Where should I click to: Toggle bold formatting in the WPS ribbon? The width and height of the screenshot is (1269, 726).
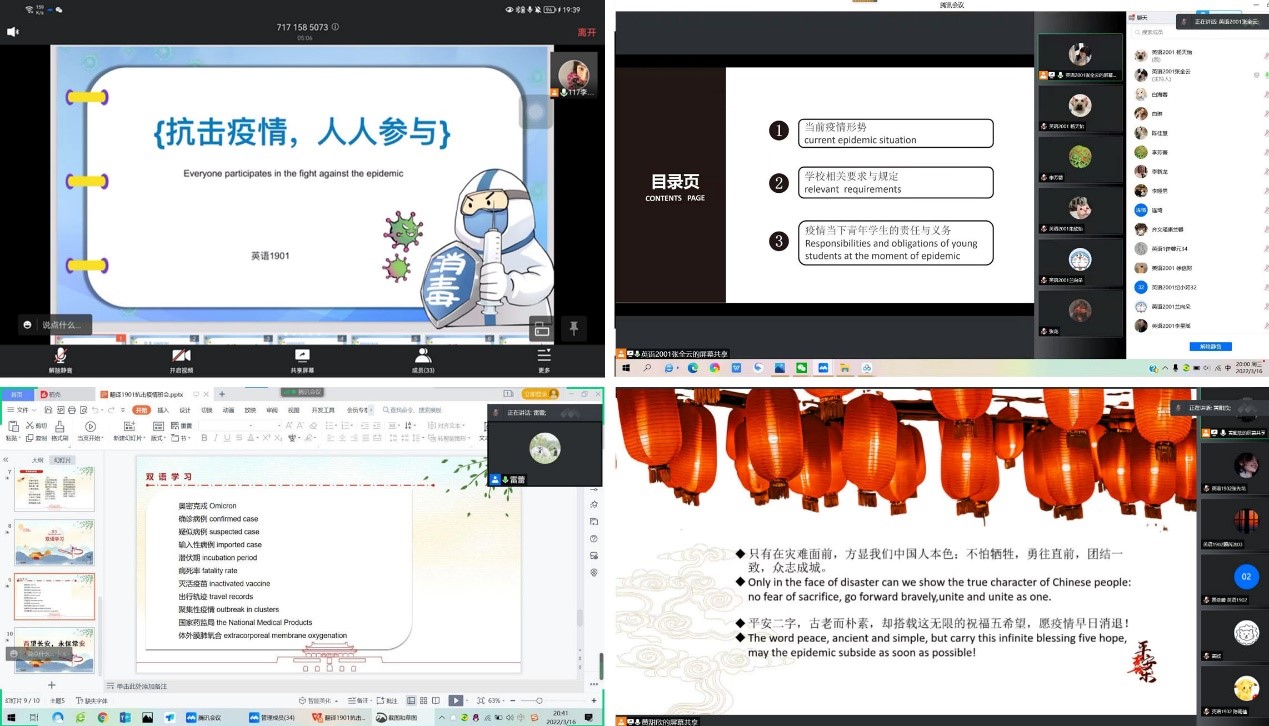[205, 438]
